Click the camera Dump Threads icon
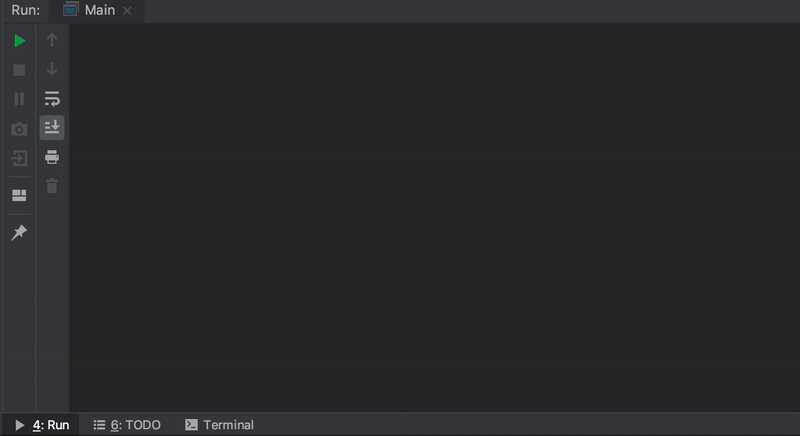 [19, 129]
